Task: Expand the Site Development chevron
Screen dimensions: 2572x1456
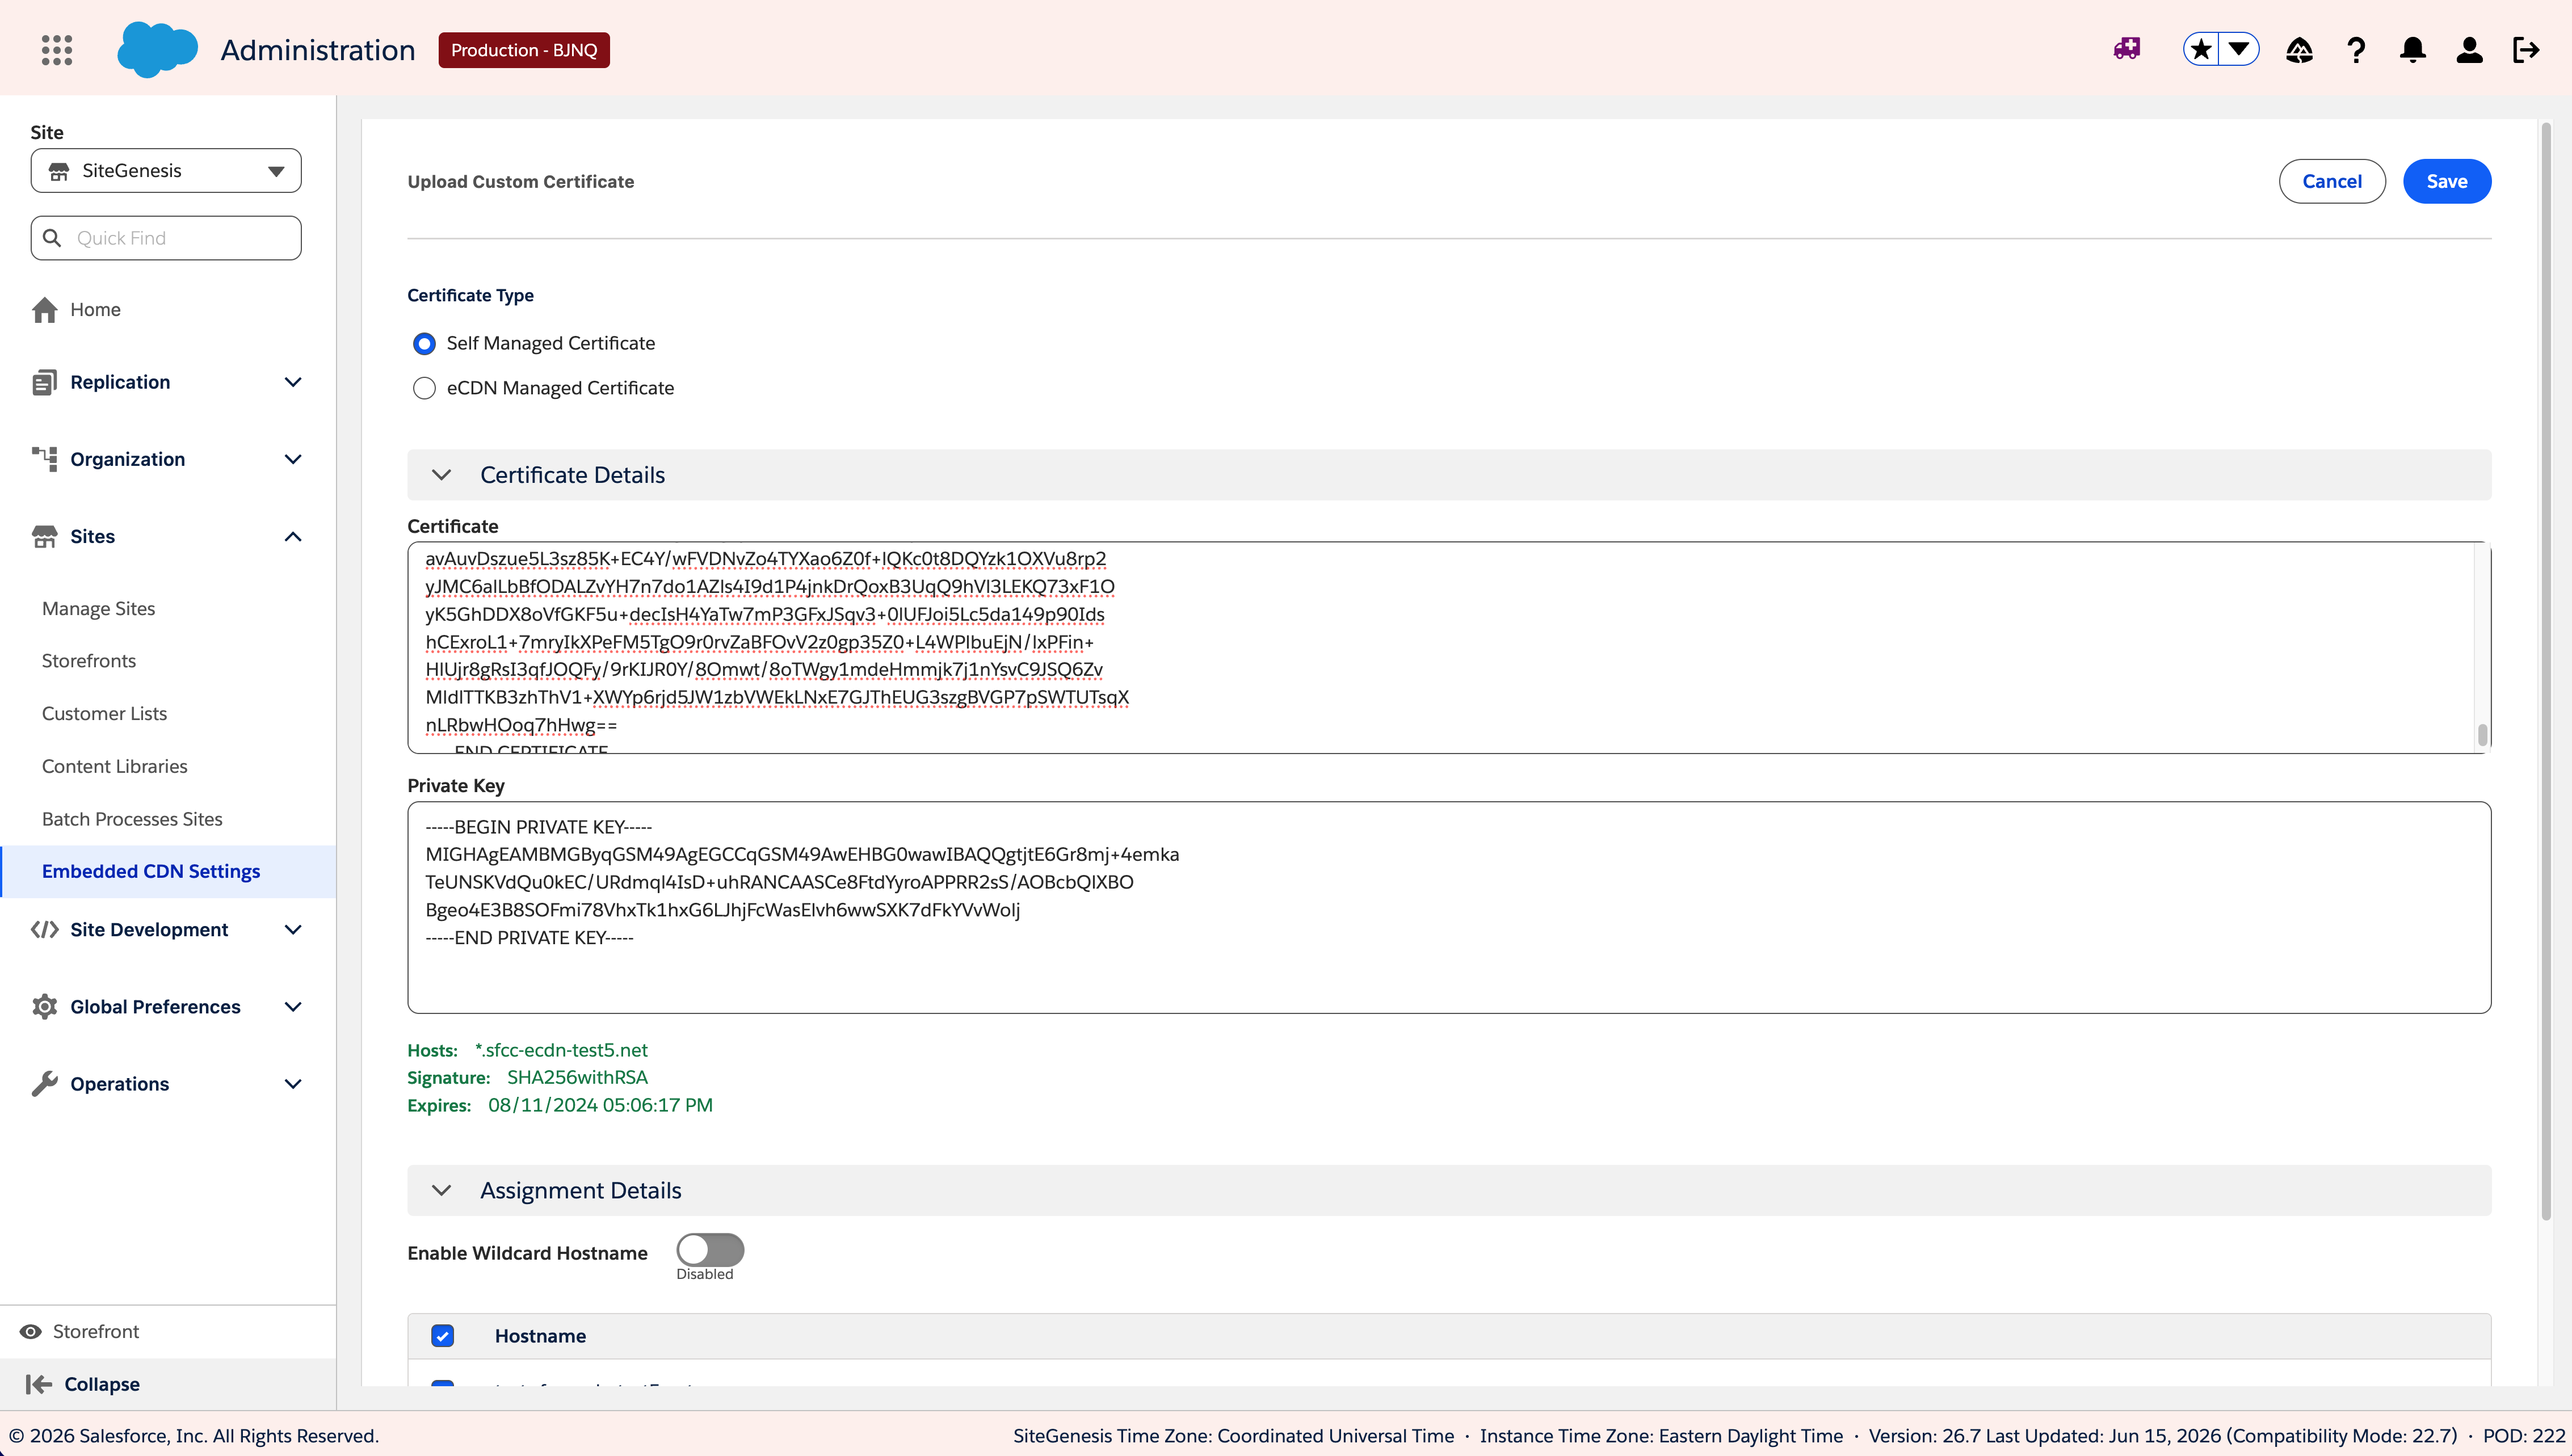Action: pos(293,930)
